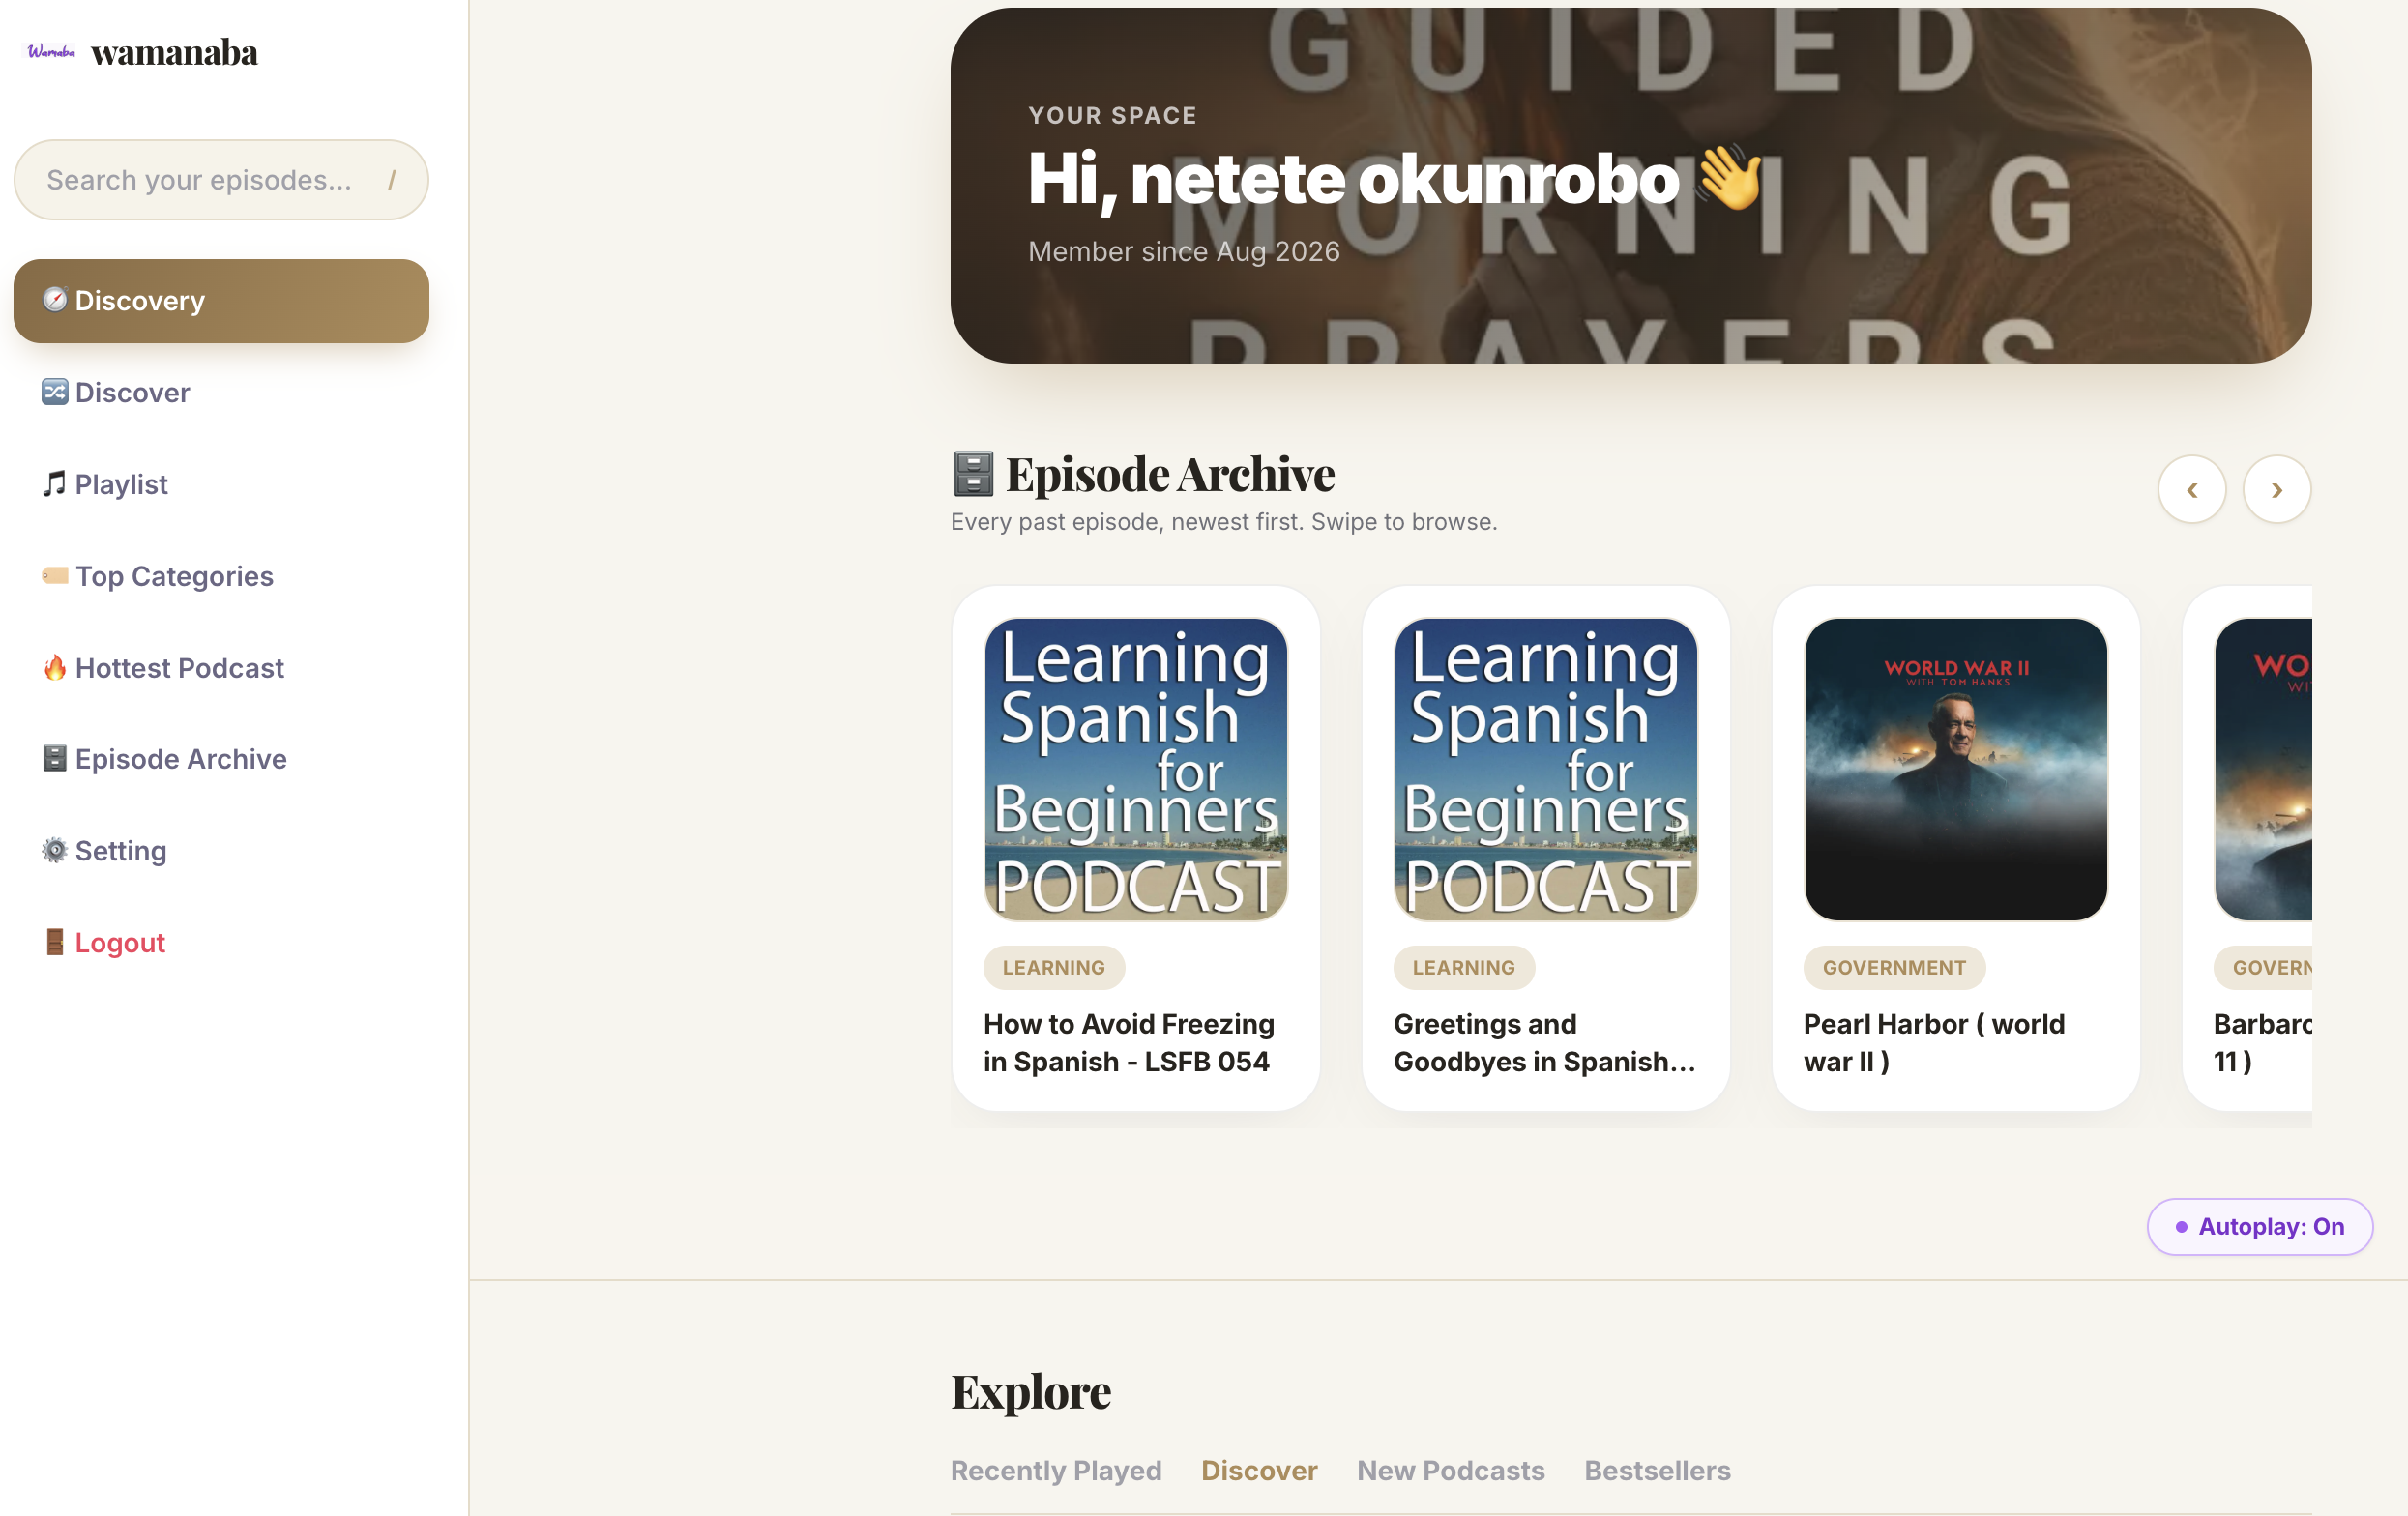
Task: Click the file cabinet icon beside Episode Archive heading
Action: tap(973, 474)
